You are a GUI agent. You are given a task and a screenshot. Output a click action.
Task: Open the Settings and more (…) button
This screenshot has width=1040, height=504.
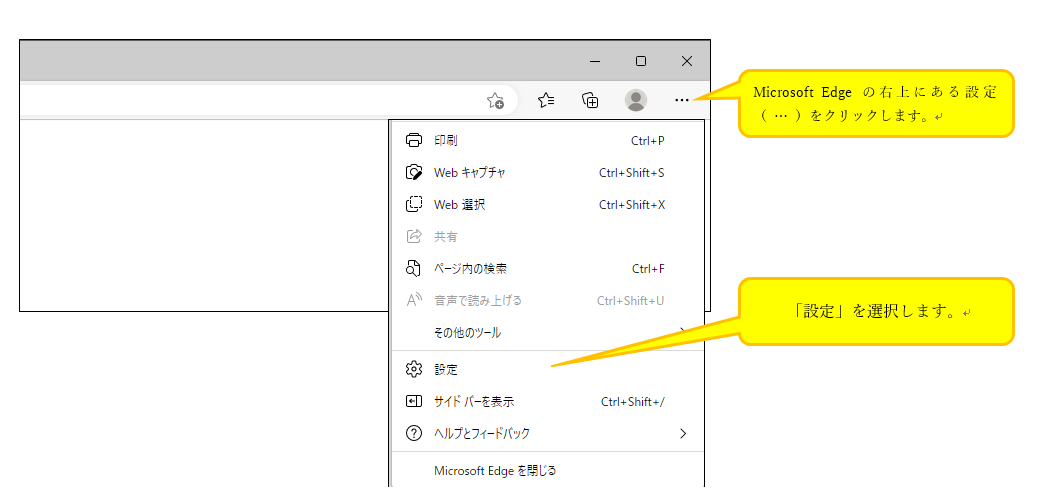(x=682, y=100)
